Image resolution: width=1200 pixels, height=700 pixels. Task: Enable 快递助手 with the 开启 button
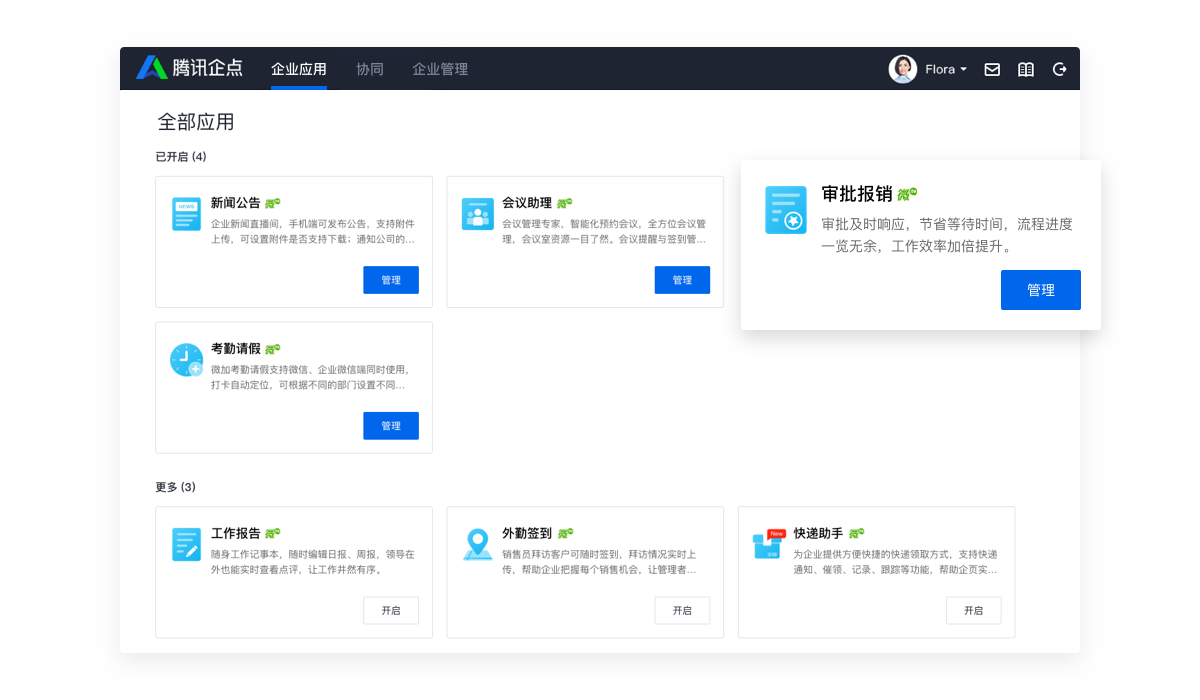coord(973,610)
